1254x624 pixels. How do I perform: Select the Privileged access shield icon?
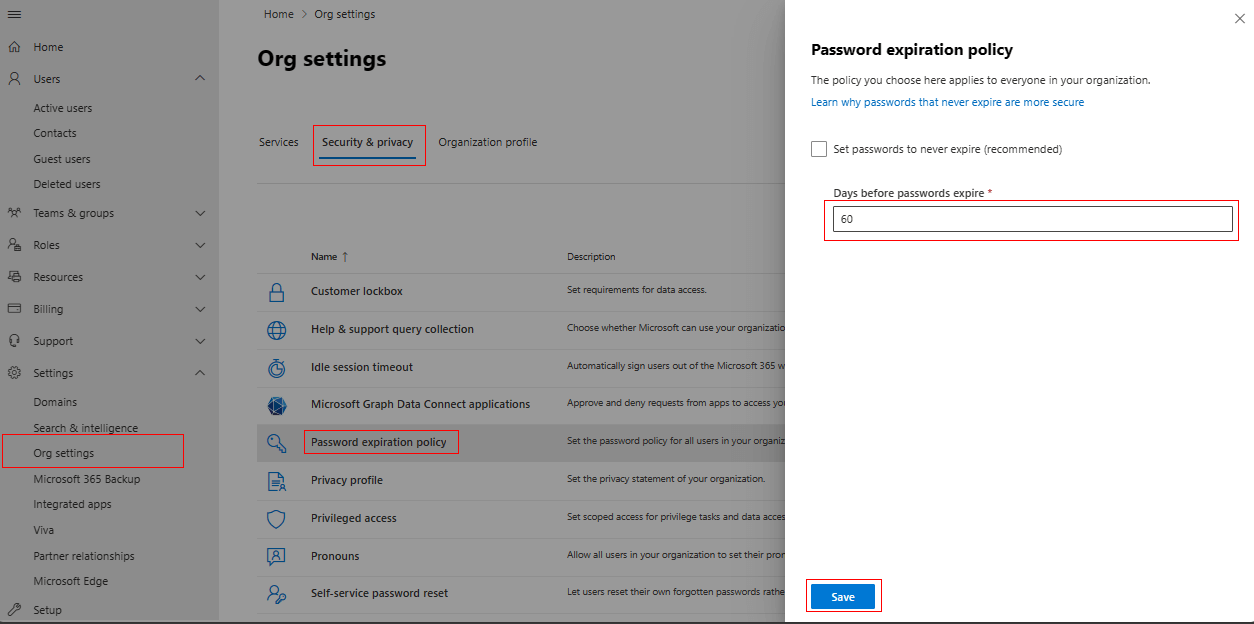click(x=276, y=518)
